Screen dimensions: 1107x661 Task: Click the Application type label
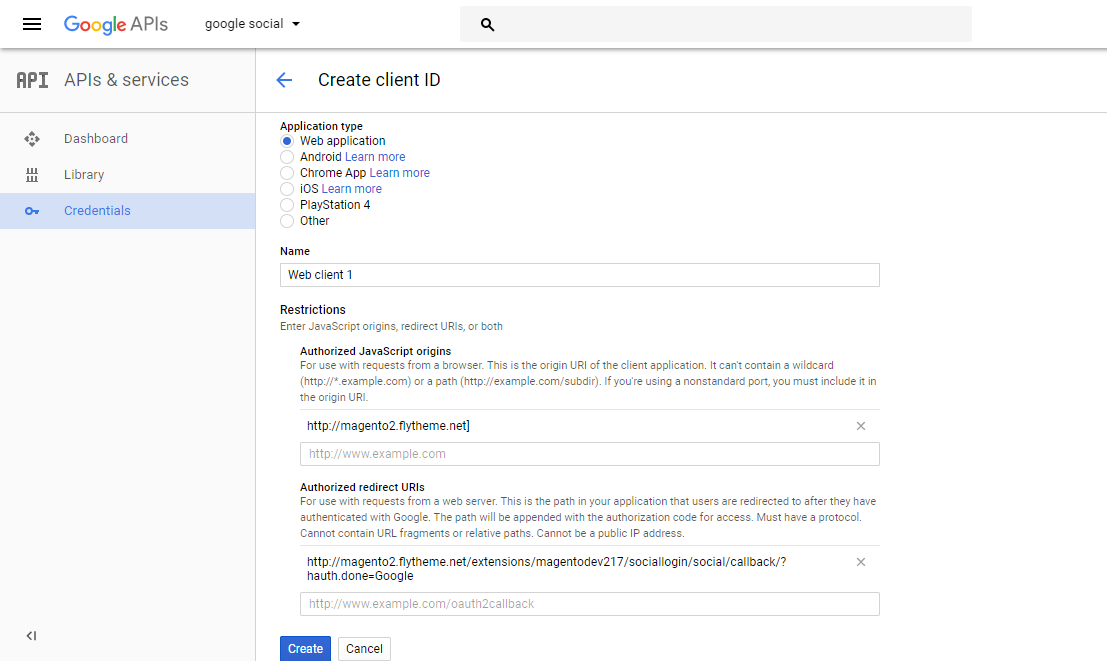tap(321, 126)
